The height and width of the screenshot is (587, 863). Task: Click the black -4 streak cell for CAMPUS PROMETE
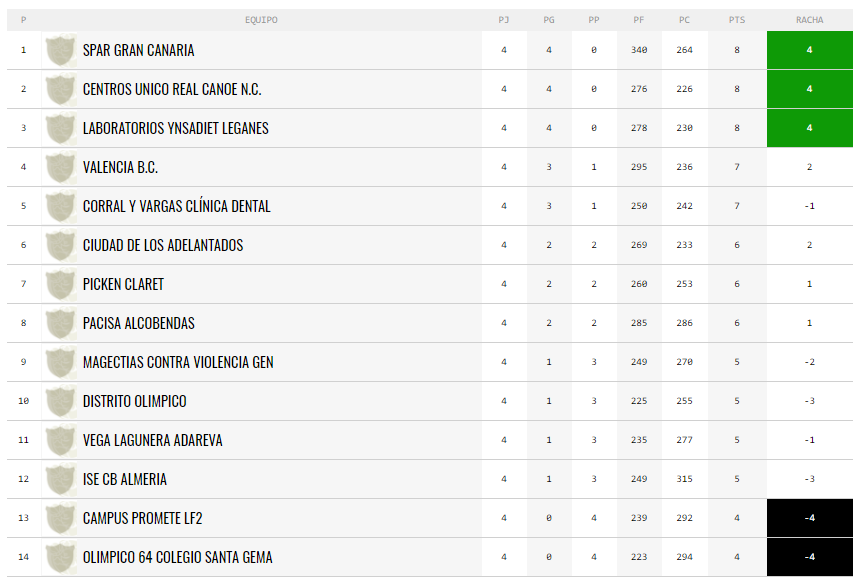tap(810, 518)
